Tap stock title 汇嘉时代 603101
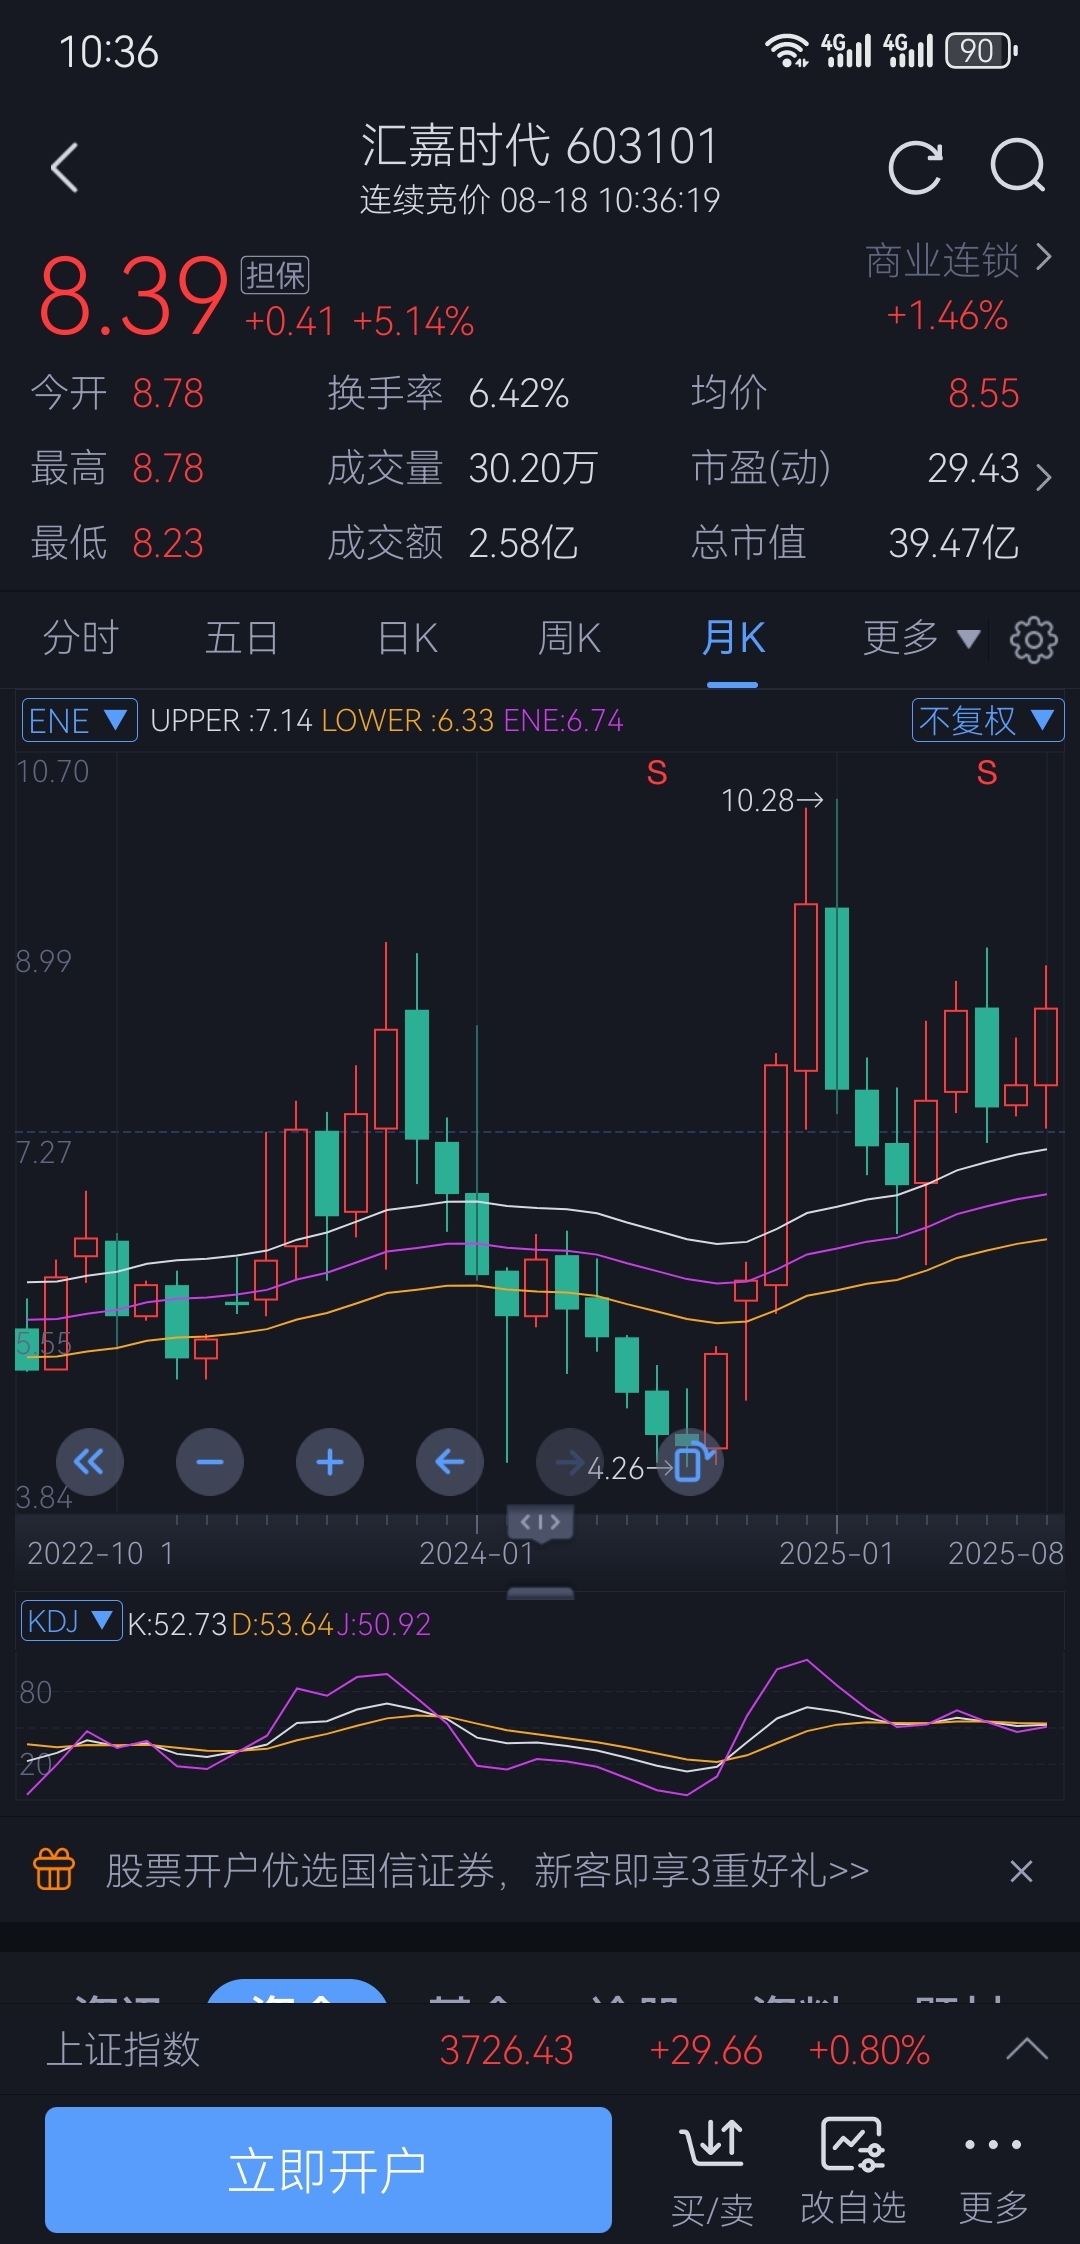Screen dimensions: 1080x2244 (540, 146)
